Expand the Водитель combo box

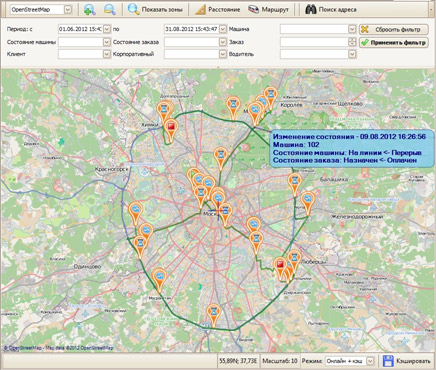(352, 54)
